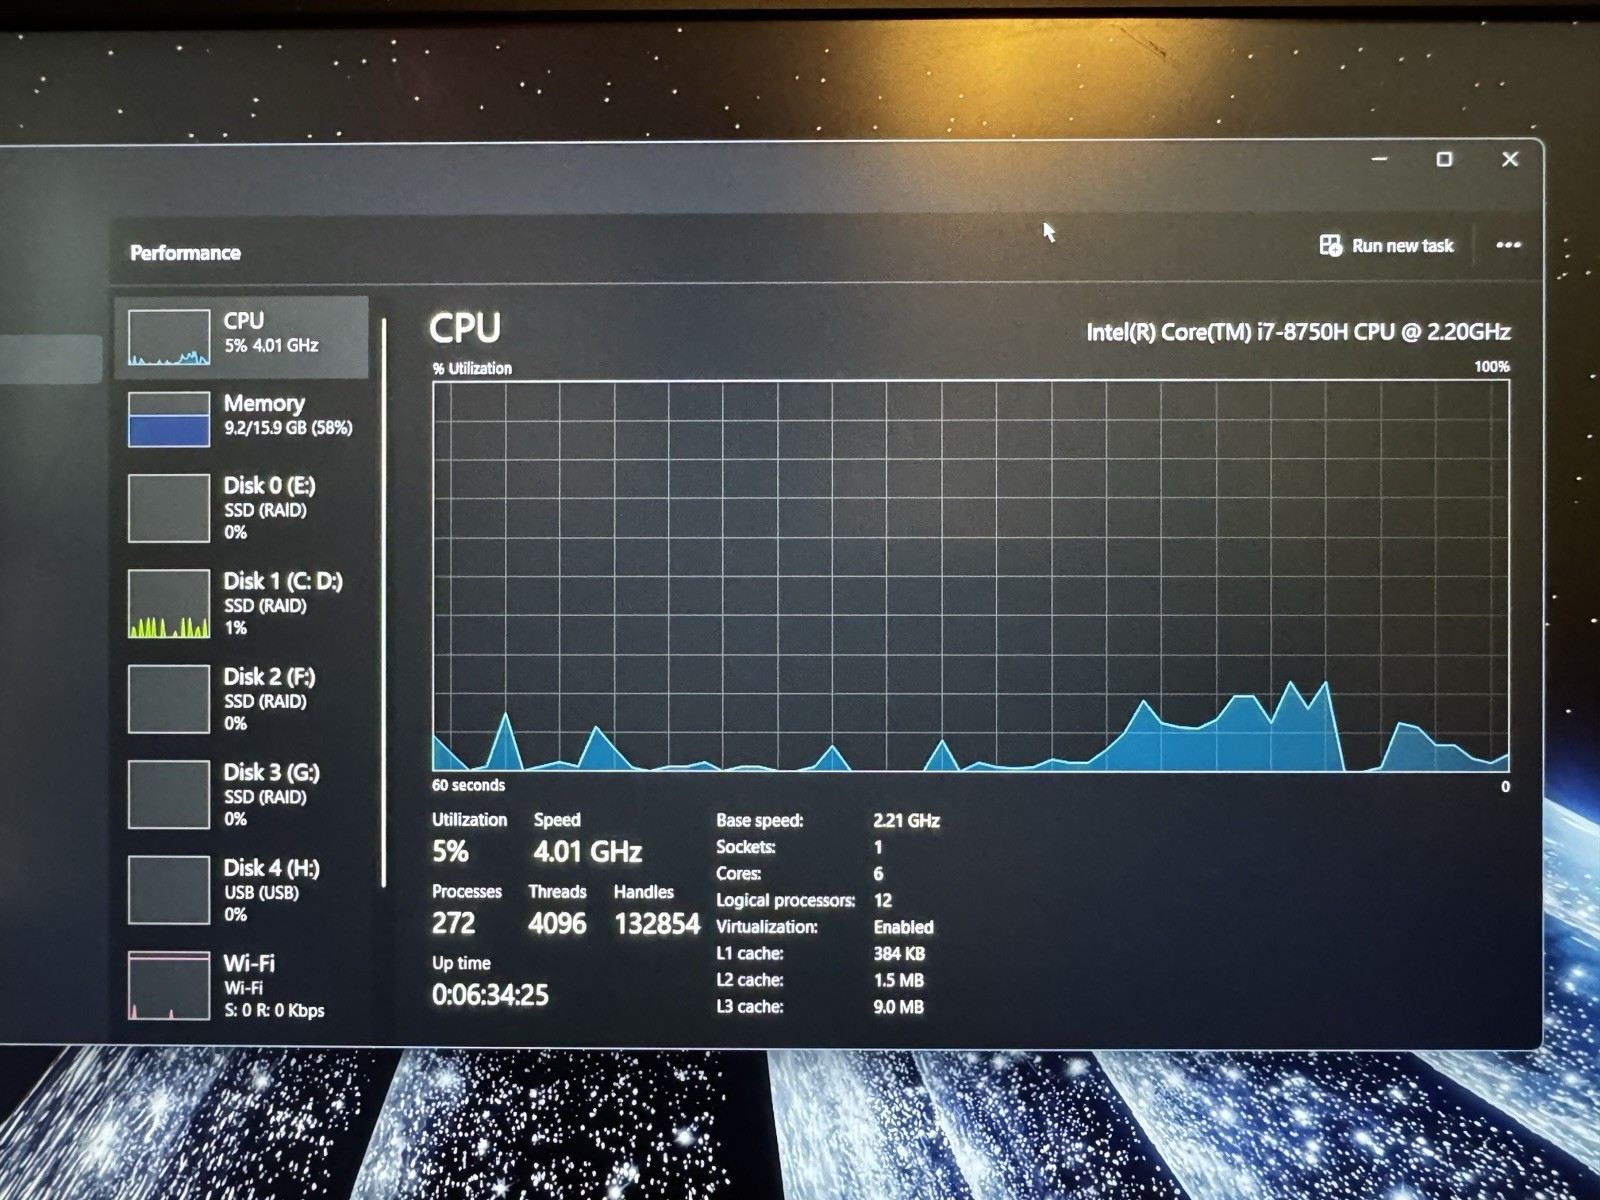Click Run new task button

[x=1387, y=246]
